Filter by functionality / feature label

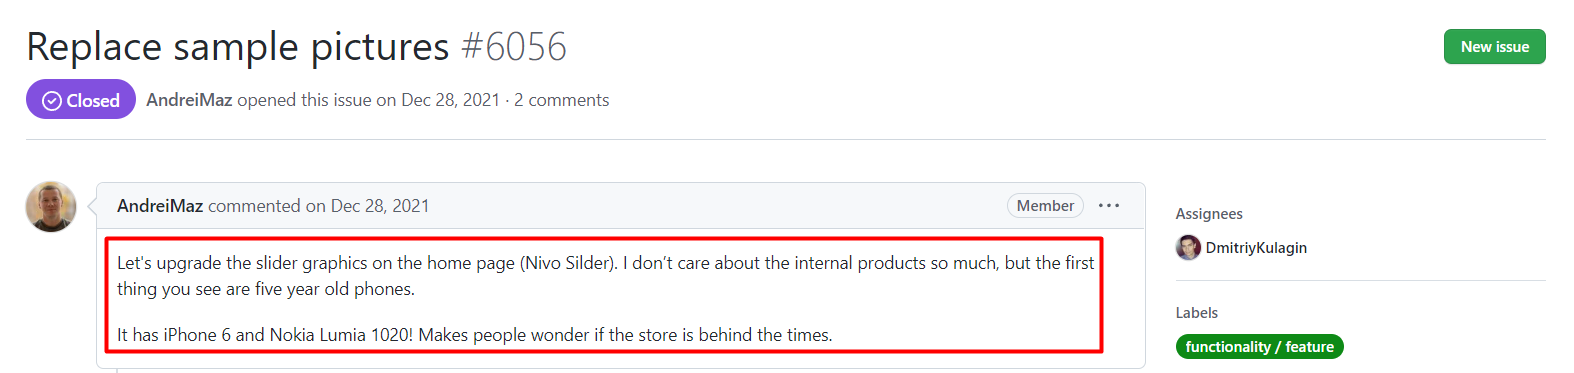tap(1260, 347)
